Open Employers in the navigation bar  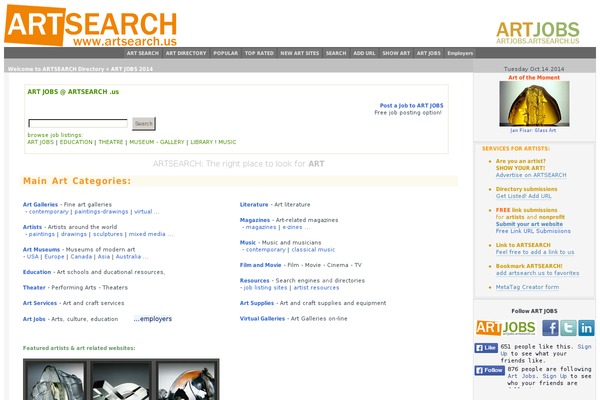(x=460, y=53)
